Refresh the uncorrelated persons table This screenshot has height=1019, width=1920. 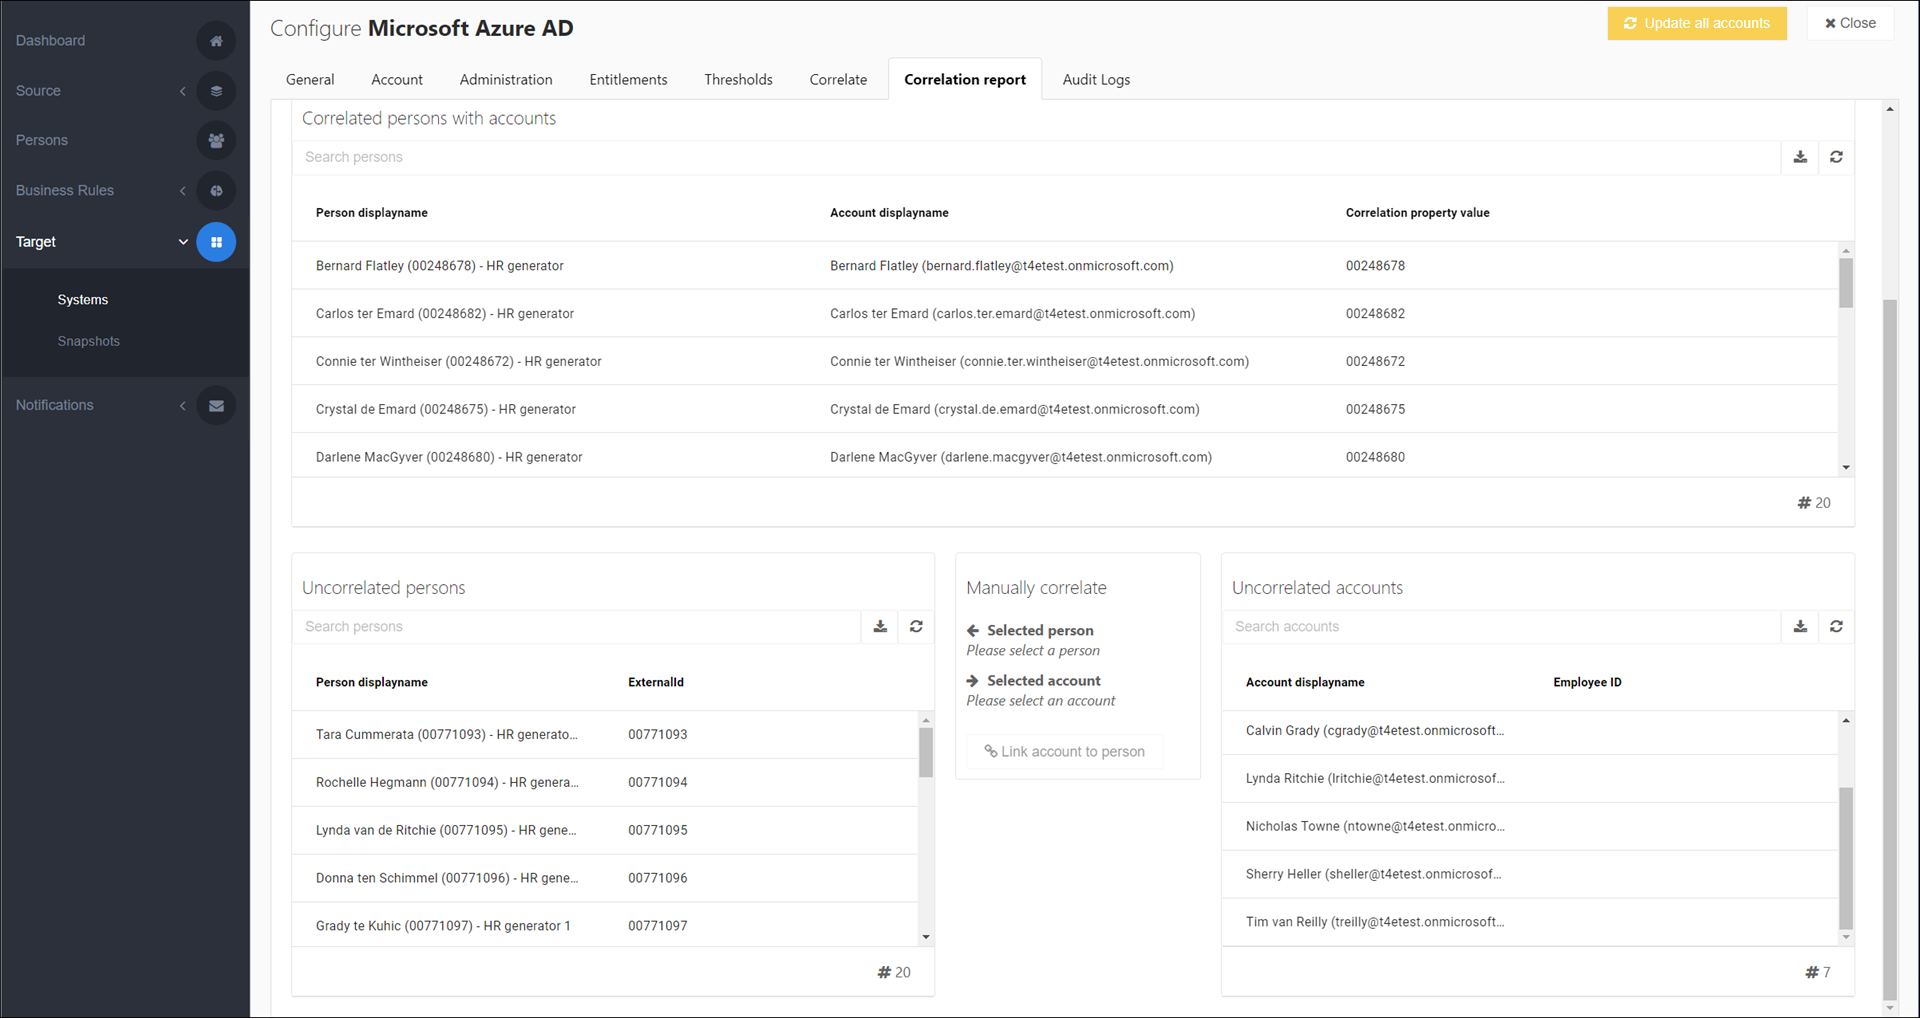point(916,627)
